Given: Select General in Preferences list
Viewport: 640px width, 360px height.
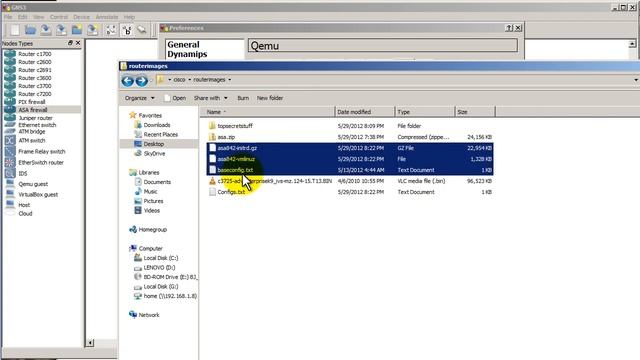Looking at the screenshot, I should coord(183,44).
